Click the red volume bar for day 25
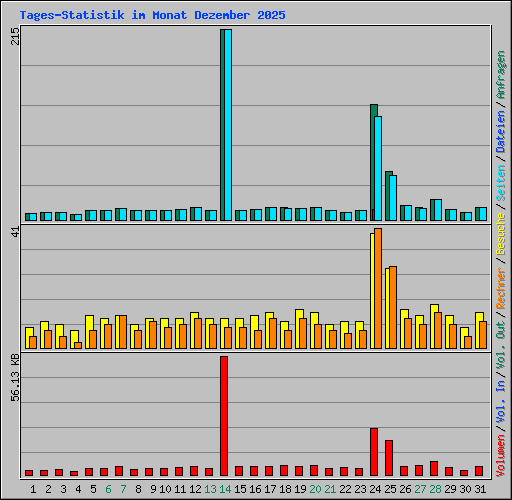512x500 pixels. click(x=389, y=458)
